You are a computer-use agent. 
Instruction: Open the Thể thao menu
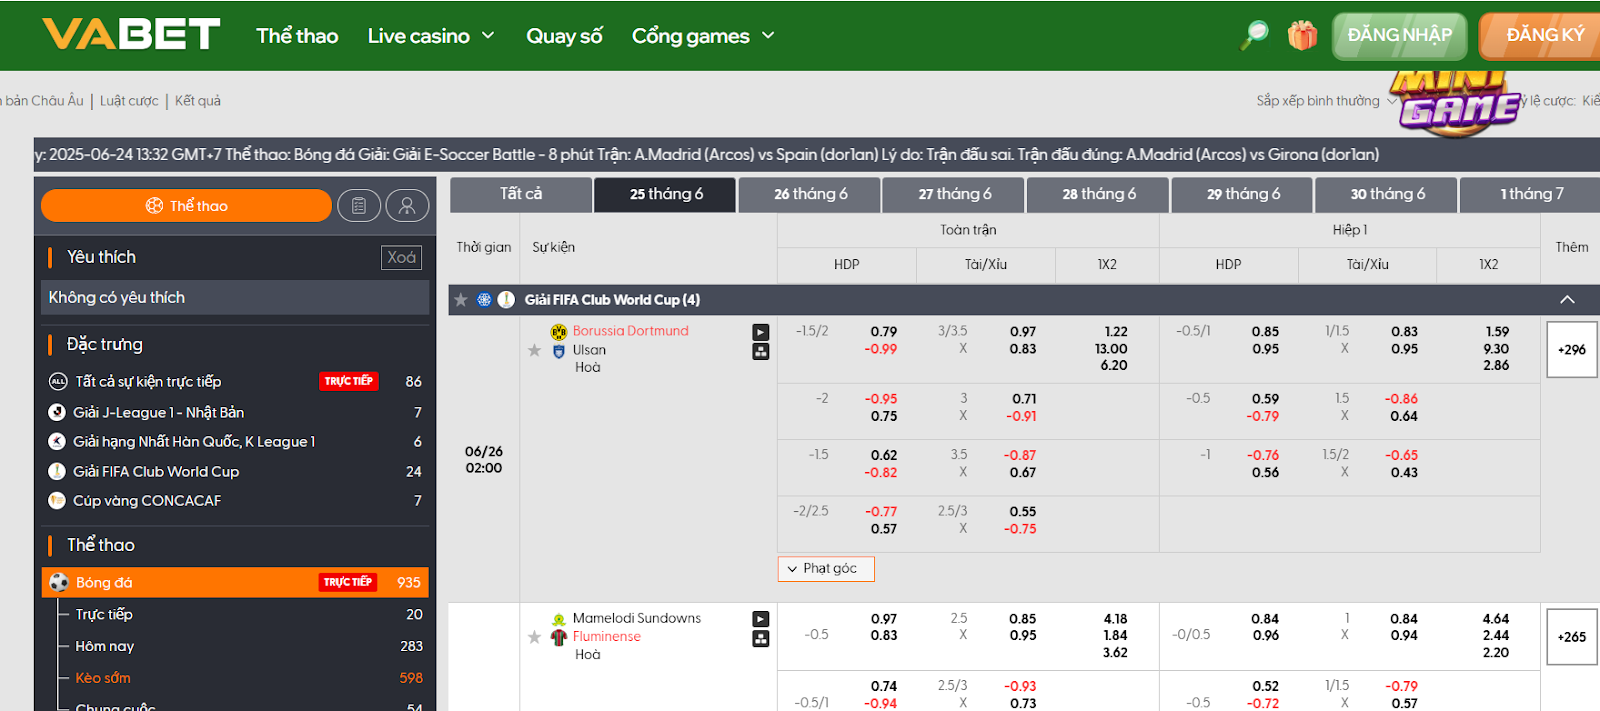tap(297, 36)
